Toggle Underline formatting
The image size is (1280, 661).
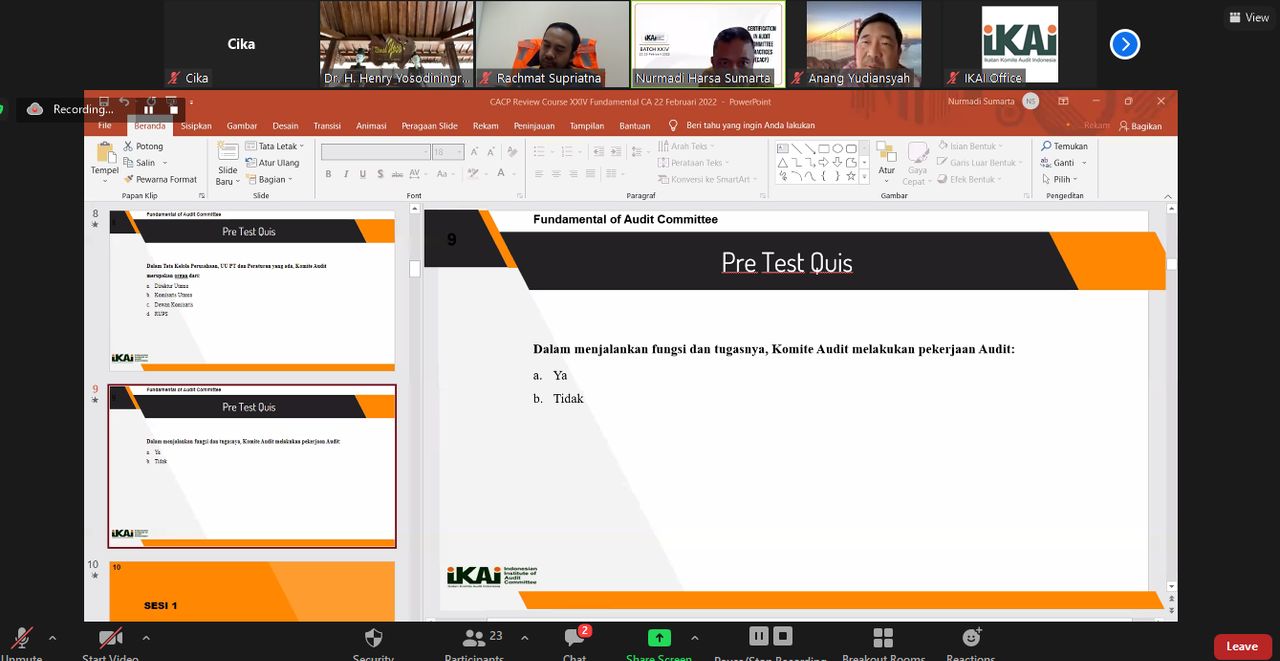[x=363, y=174]
